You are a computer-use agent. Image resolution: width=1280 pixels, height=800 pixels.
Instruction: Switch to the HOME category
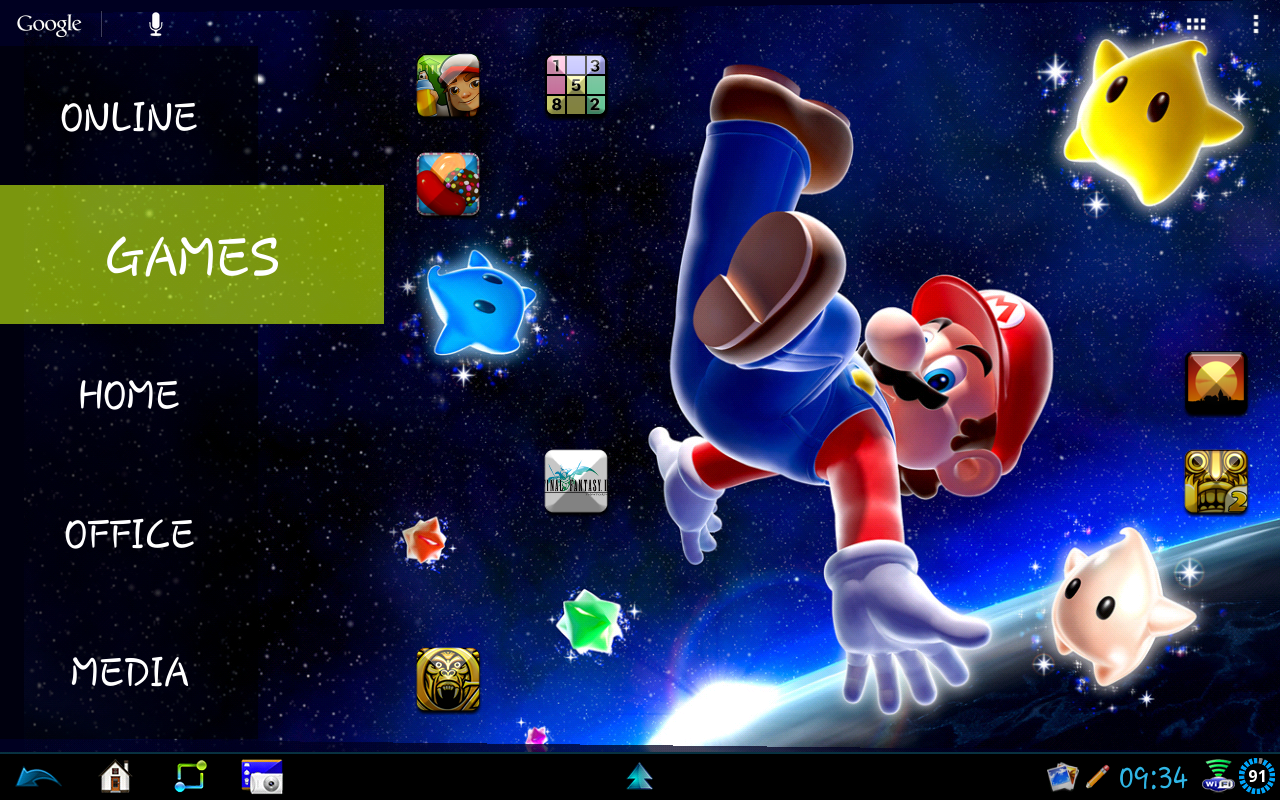coord(129,394)
